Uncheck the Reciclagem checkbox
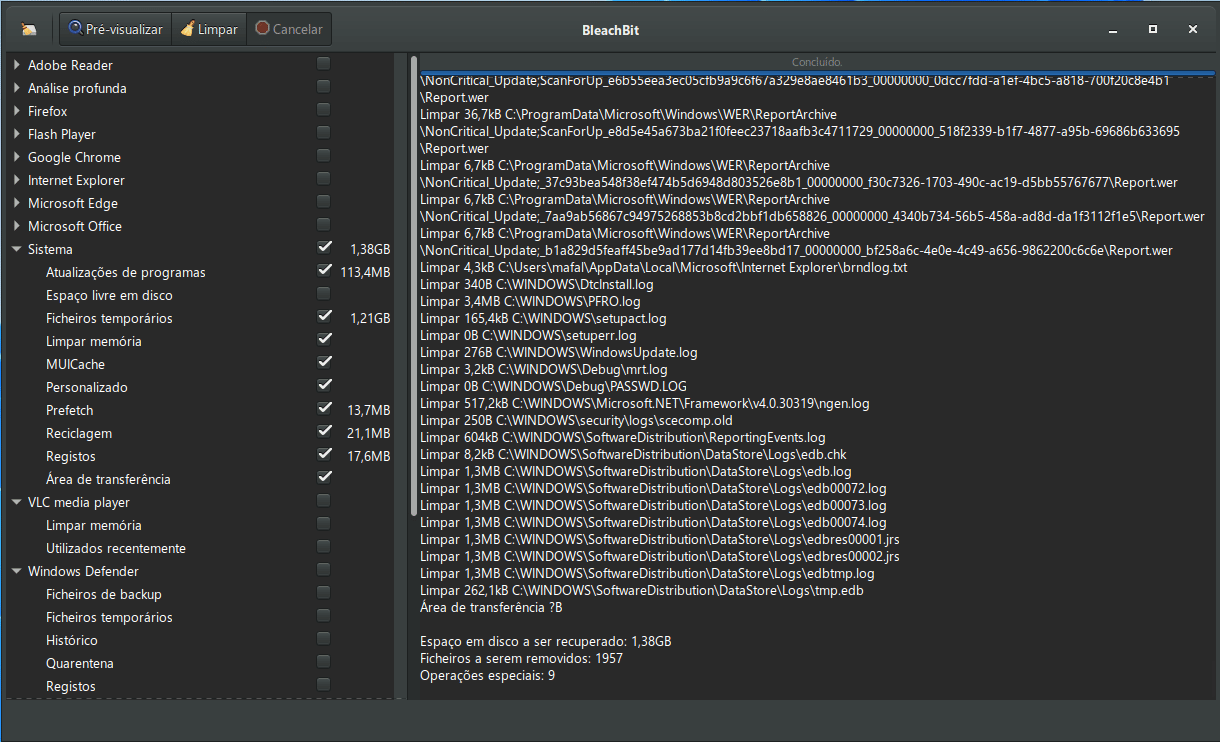 [324, 432]
